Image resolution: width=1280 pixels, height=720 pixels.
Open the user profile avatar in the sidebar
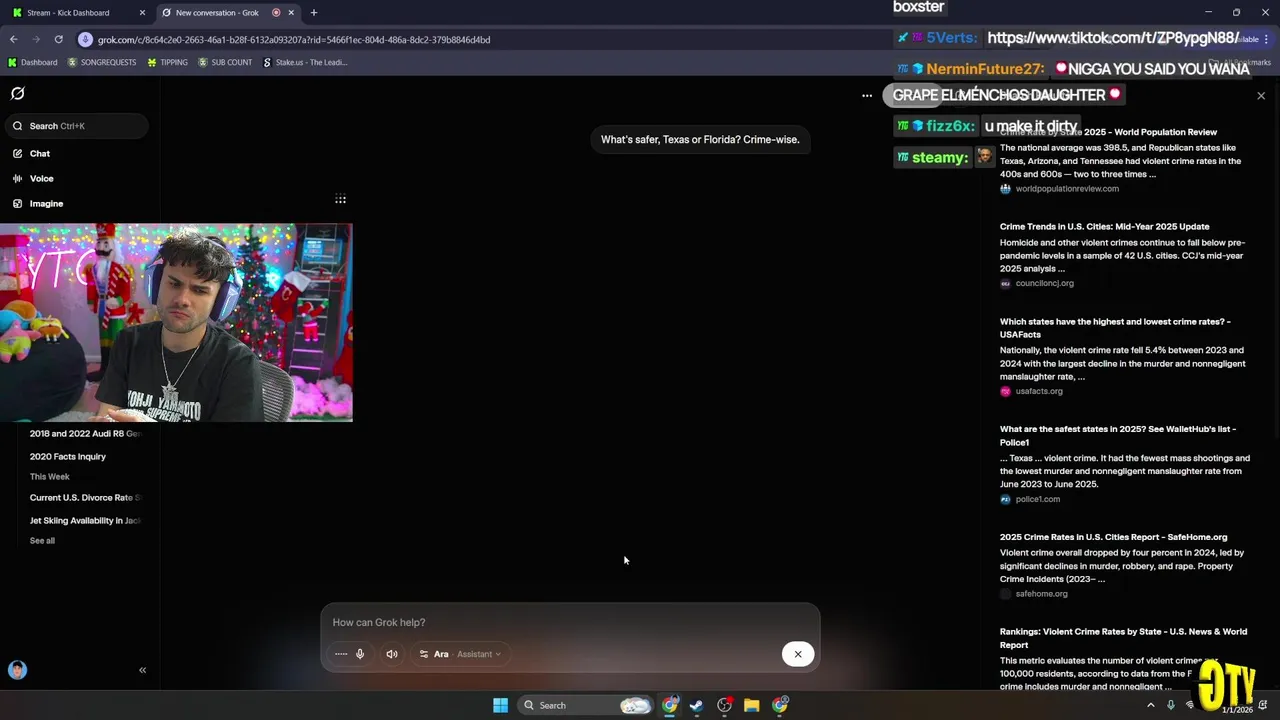17,670
